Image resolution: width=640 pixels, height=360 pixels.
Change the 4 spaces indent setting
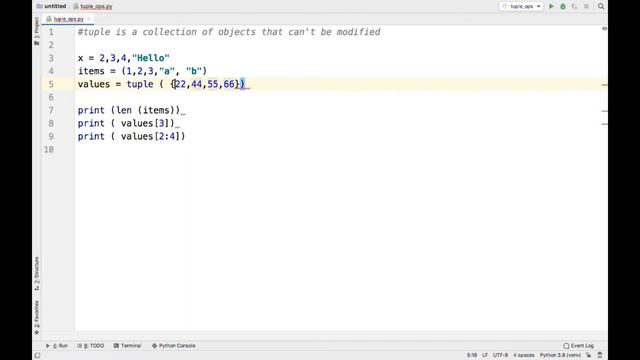pos(524,355)
